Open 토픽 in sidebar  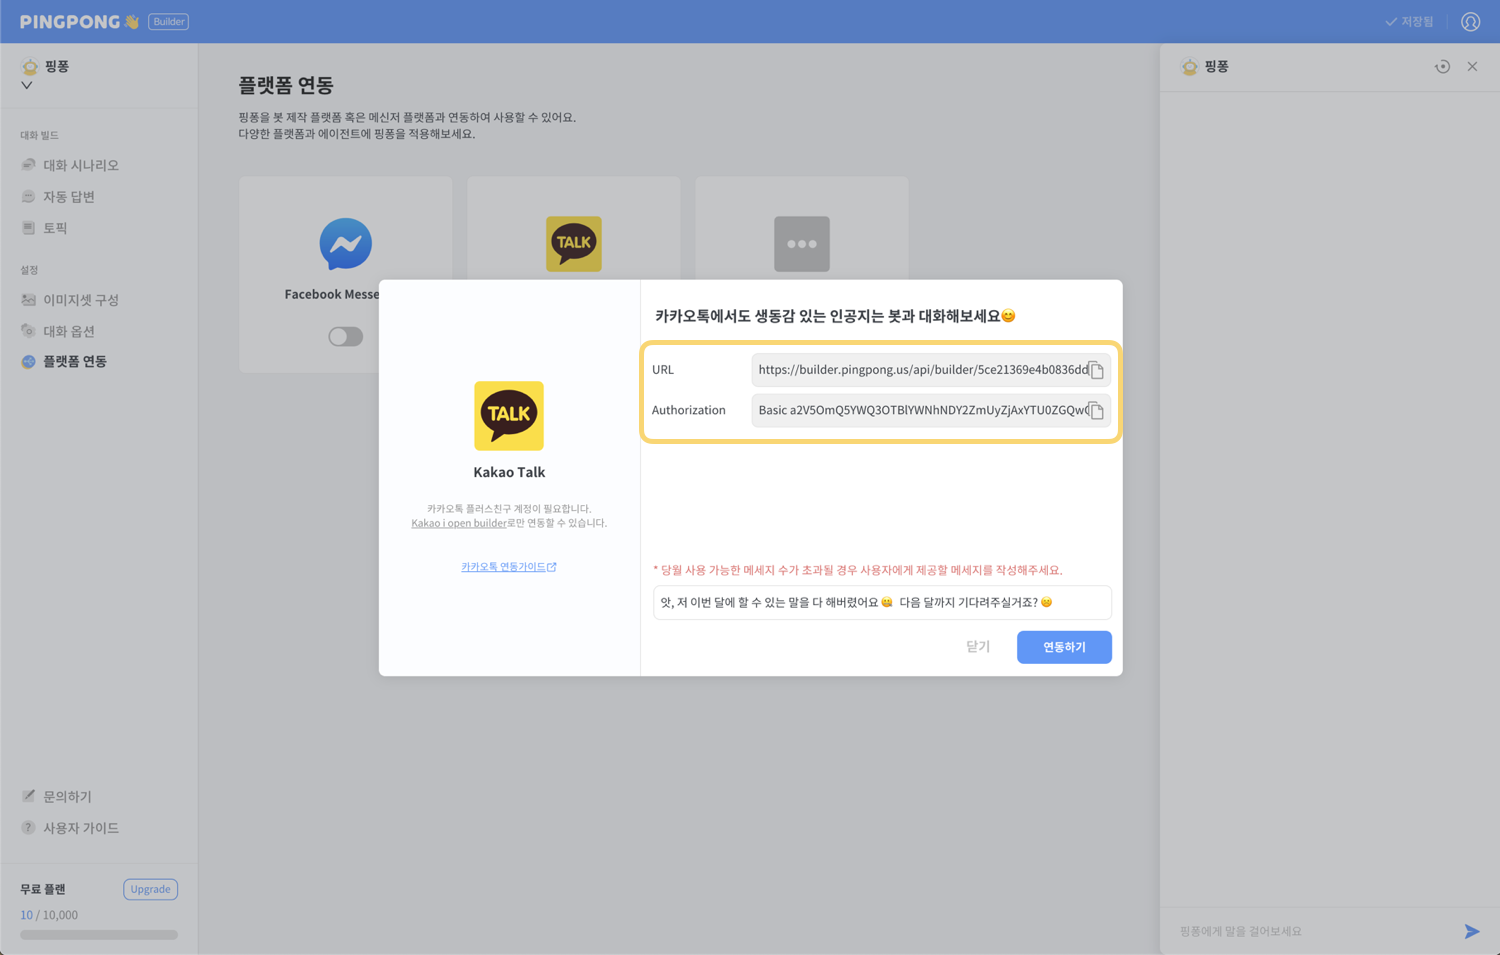click(55, 228)
